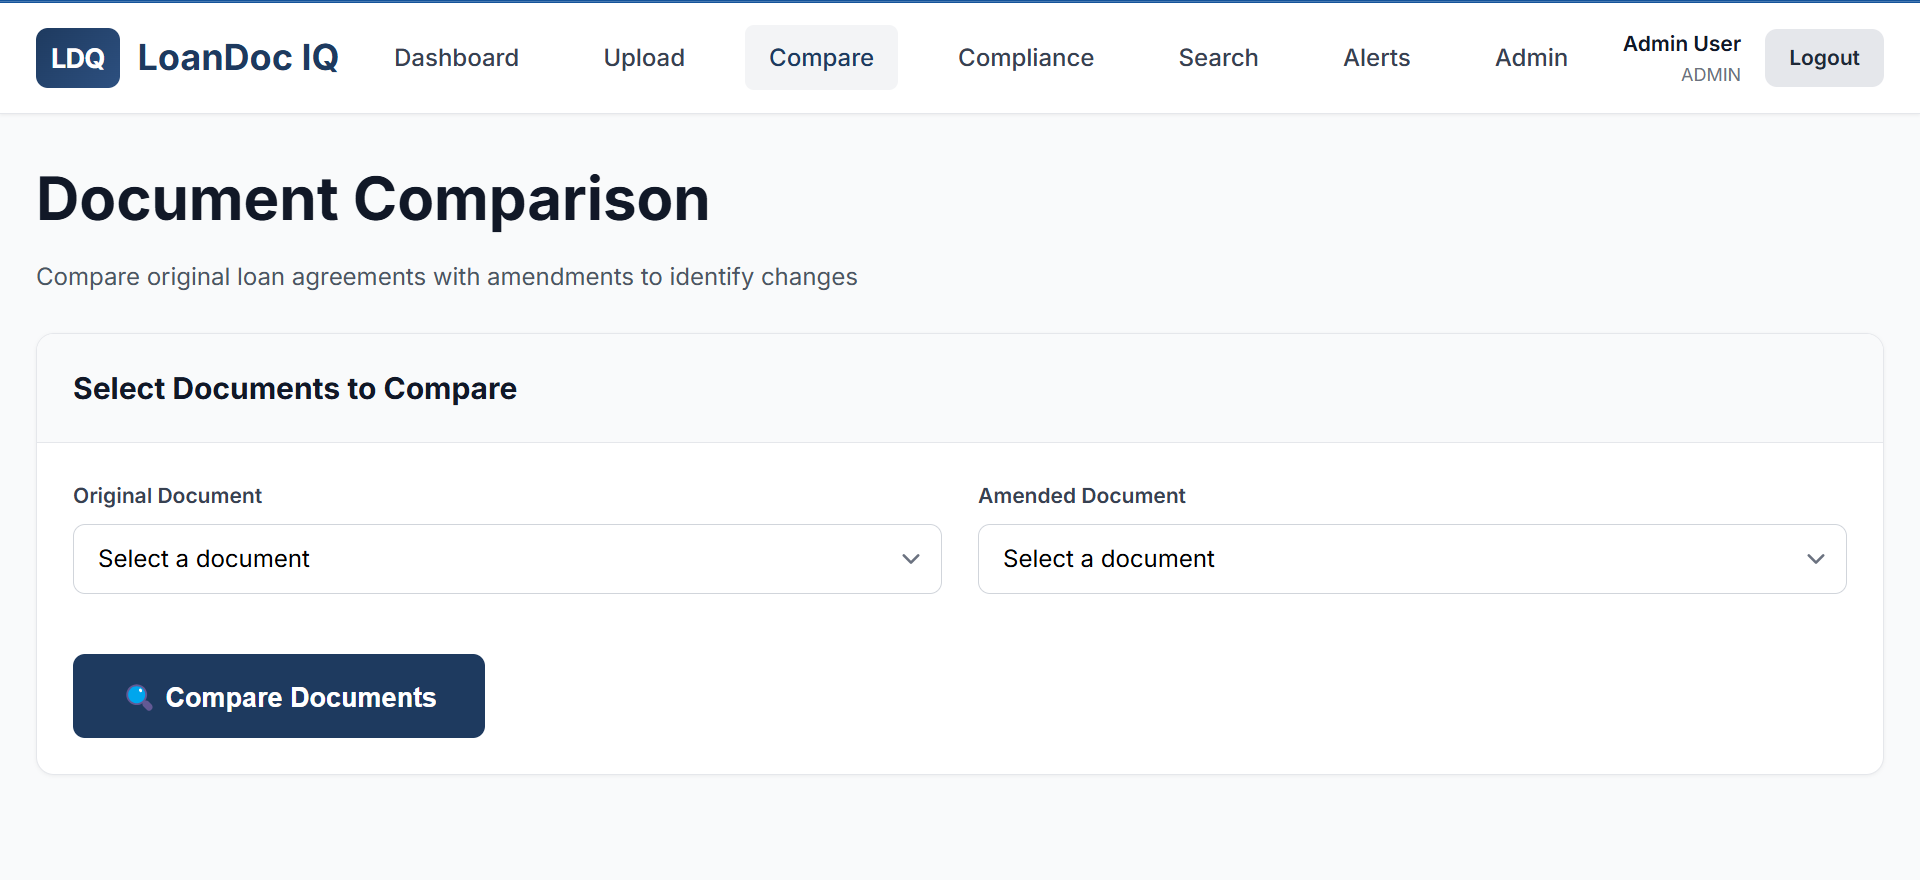Open the Admin nav item
The image size is (1920, 880).
(1531, 58)
